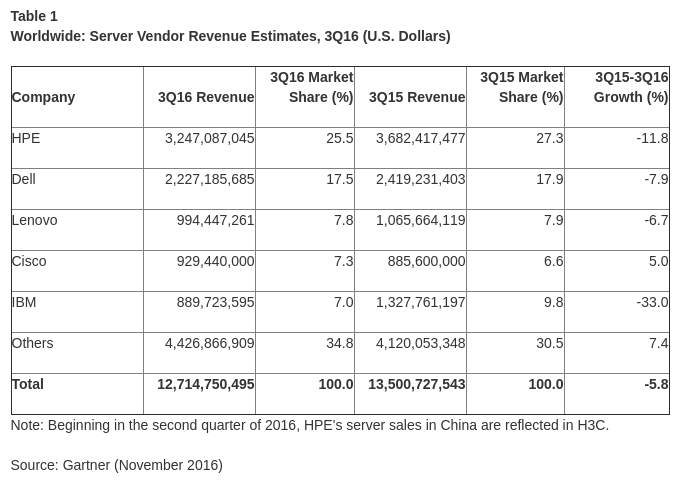
Task: Click IBM's 3Q16 market share 7.0
Action: click(x=343, y=302)
